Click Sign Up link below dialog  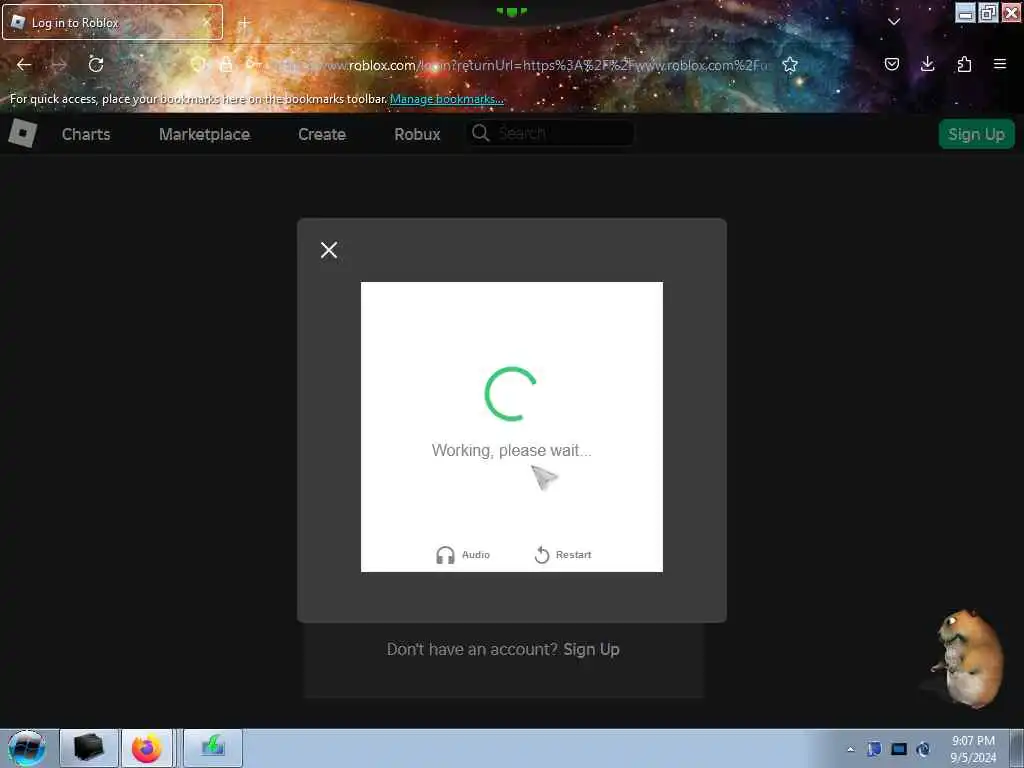(x=591, y=649)
